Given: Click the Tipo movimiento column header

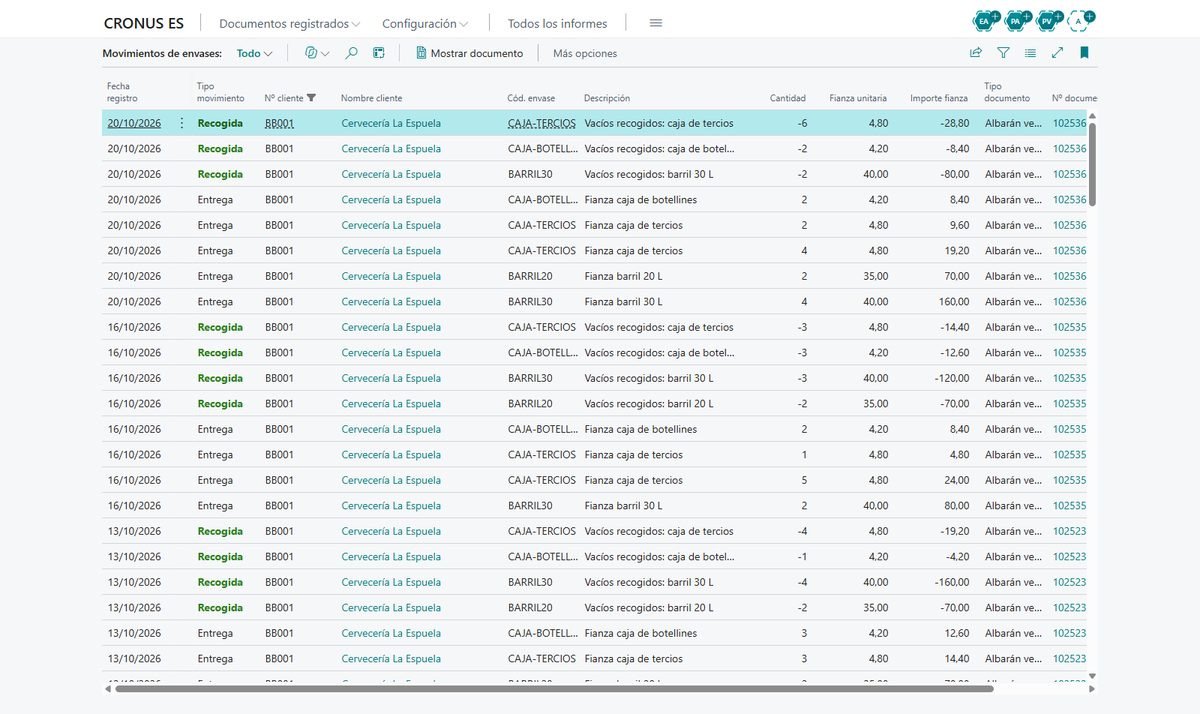Looking at the screenshot, I should pos(220,92).
